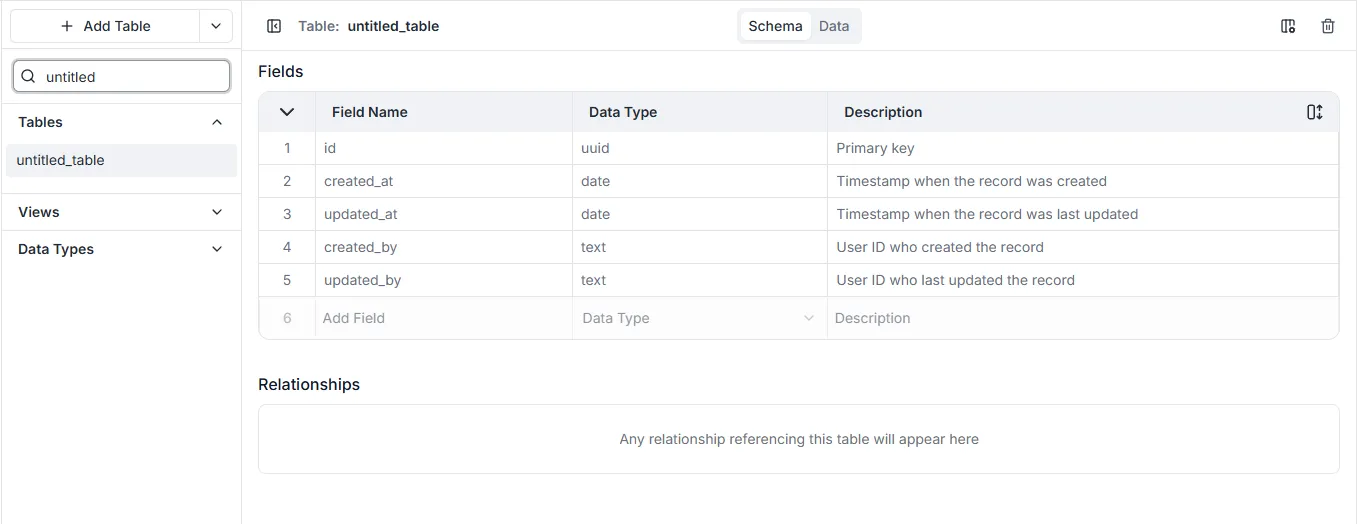Viewport: 1357px width, 524px height.
Task: Toggle the sidebar panel icon
Action: [x=274, y=26]
